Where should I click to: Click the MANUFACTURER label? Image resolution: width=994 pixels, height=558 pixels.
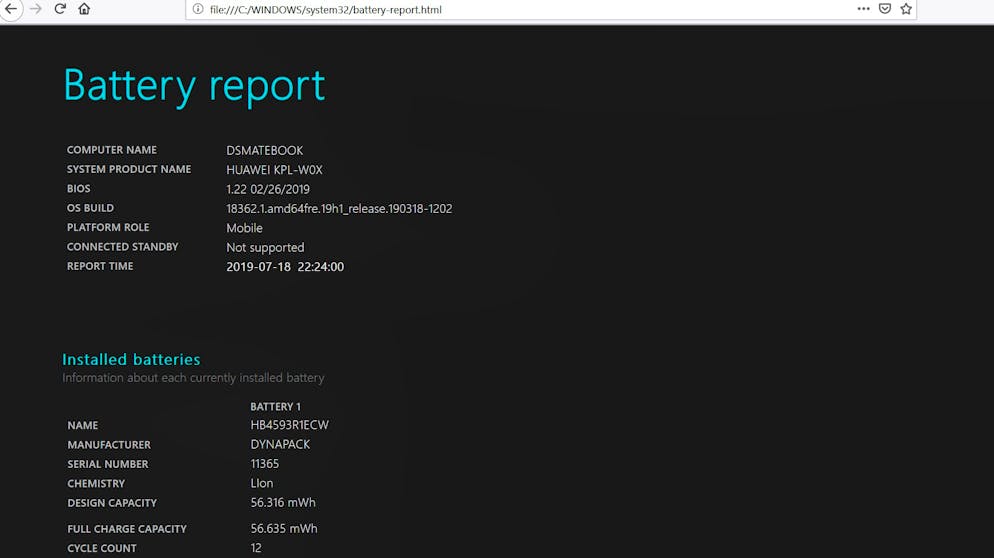pyautogui.click(x=109, y=445)
